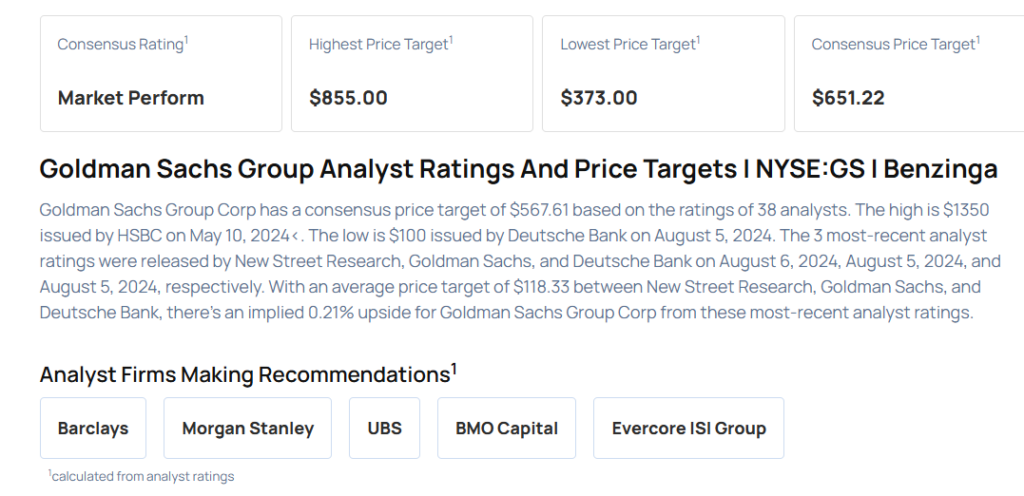Click the footnote marker beside Consensus Rating
This screenshot has width=1024, height=496.
pyautogui.click(x=187, y=40)
